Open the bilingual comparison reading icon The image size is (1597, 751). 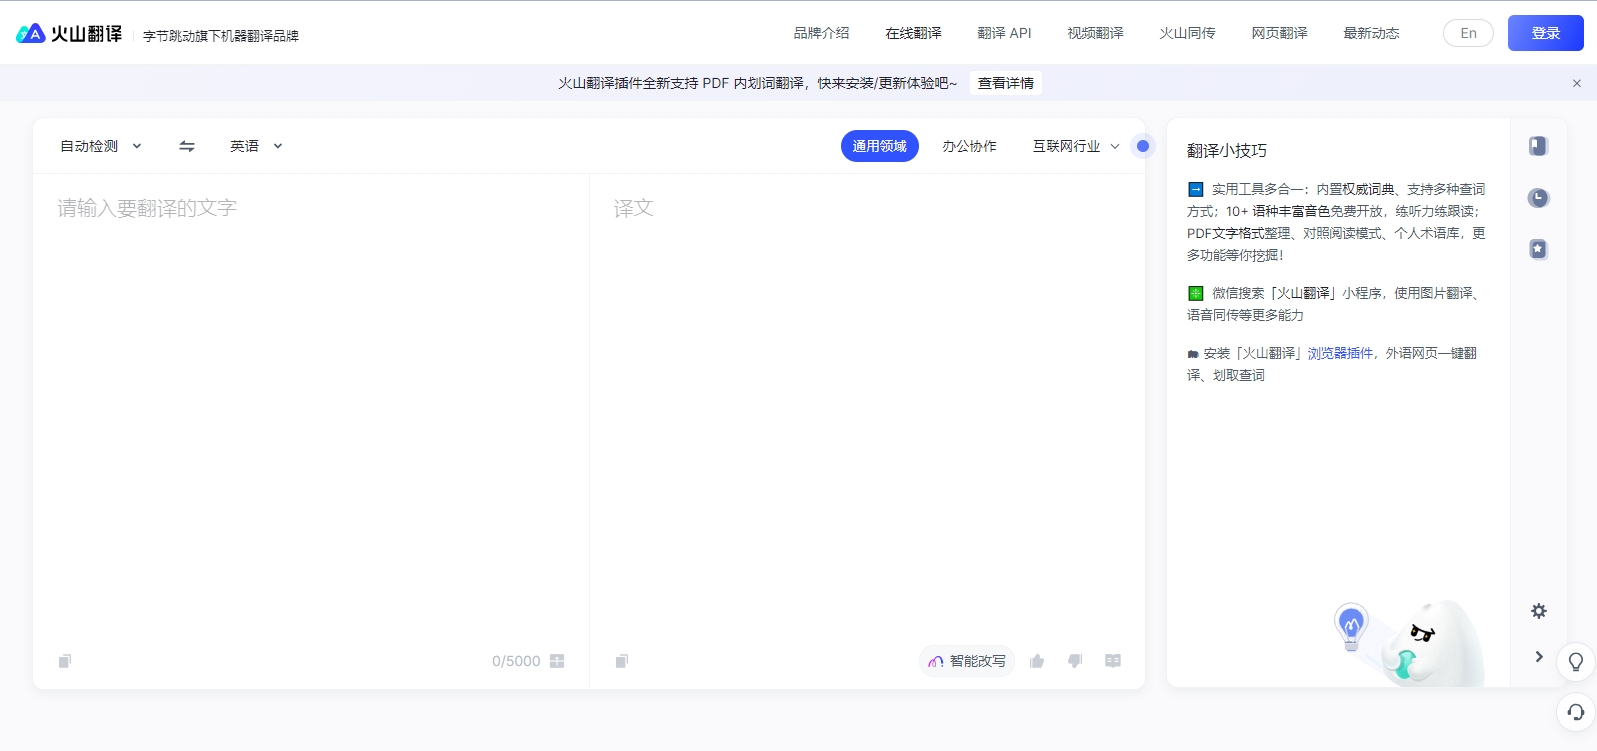[x=1113, y=661]
